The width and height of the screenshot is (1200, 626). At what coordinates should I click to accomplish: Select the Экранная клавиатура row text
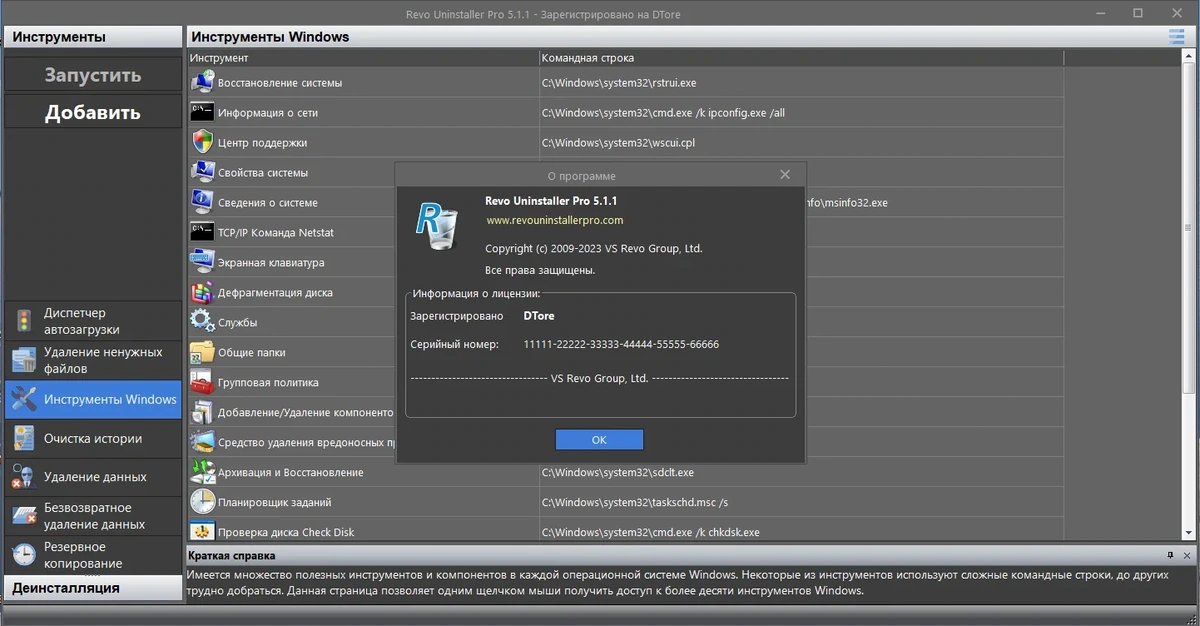pyautogui.click(x=271, y=262)
